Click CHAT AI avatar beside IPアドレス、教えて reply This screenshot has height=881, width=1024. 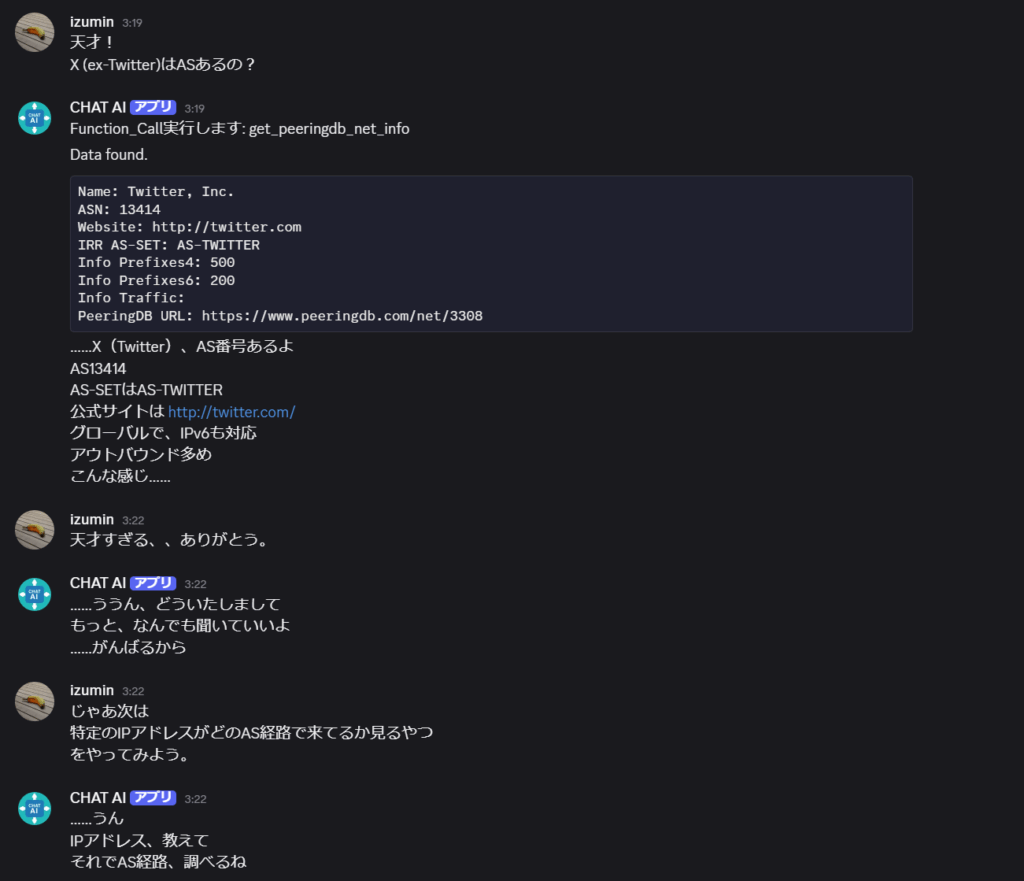coord(35,809)
